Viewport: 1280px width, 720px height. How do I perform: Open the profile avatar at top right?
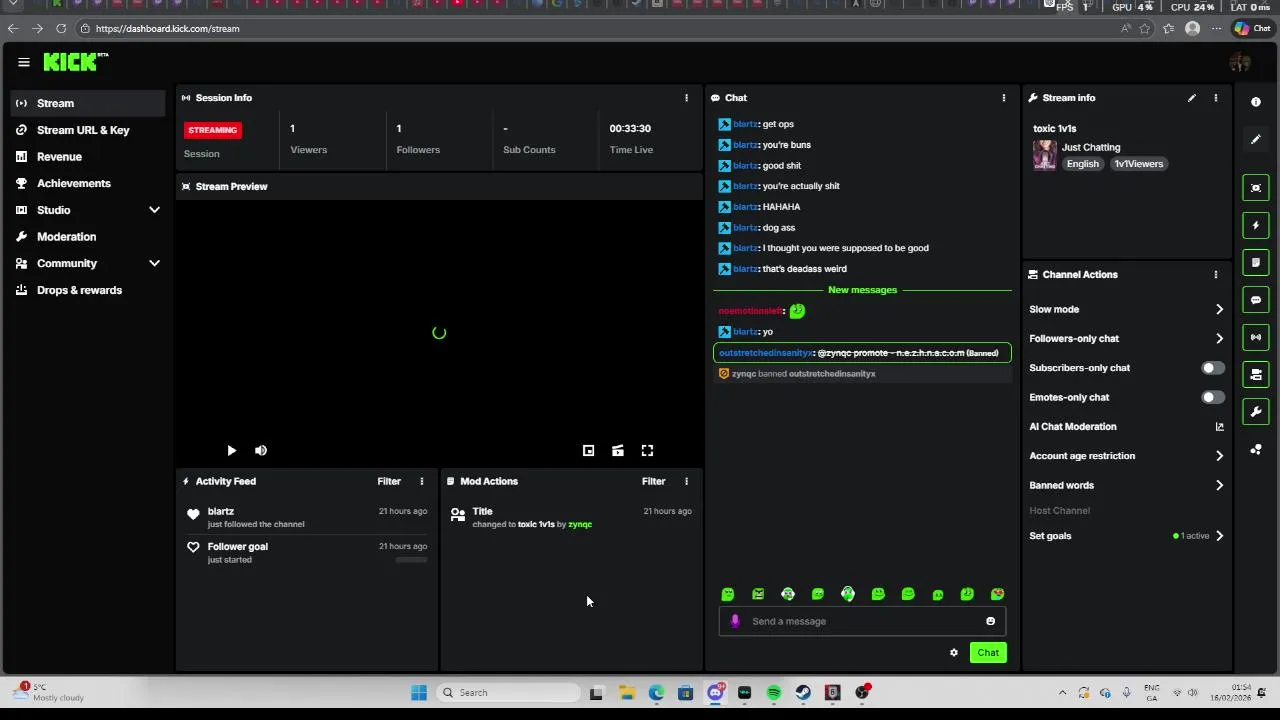pos(1240,62)
